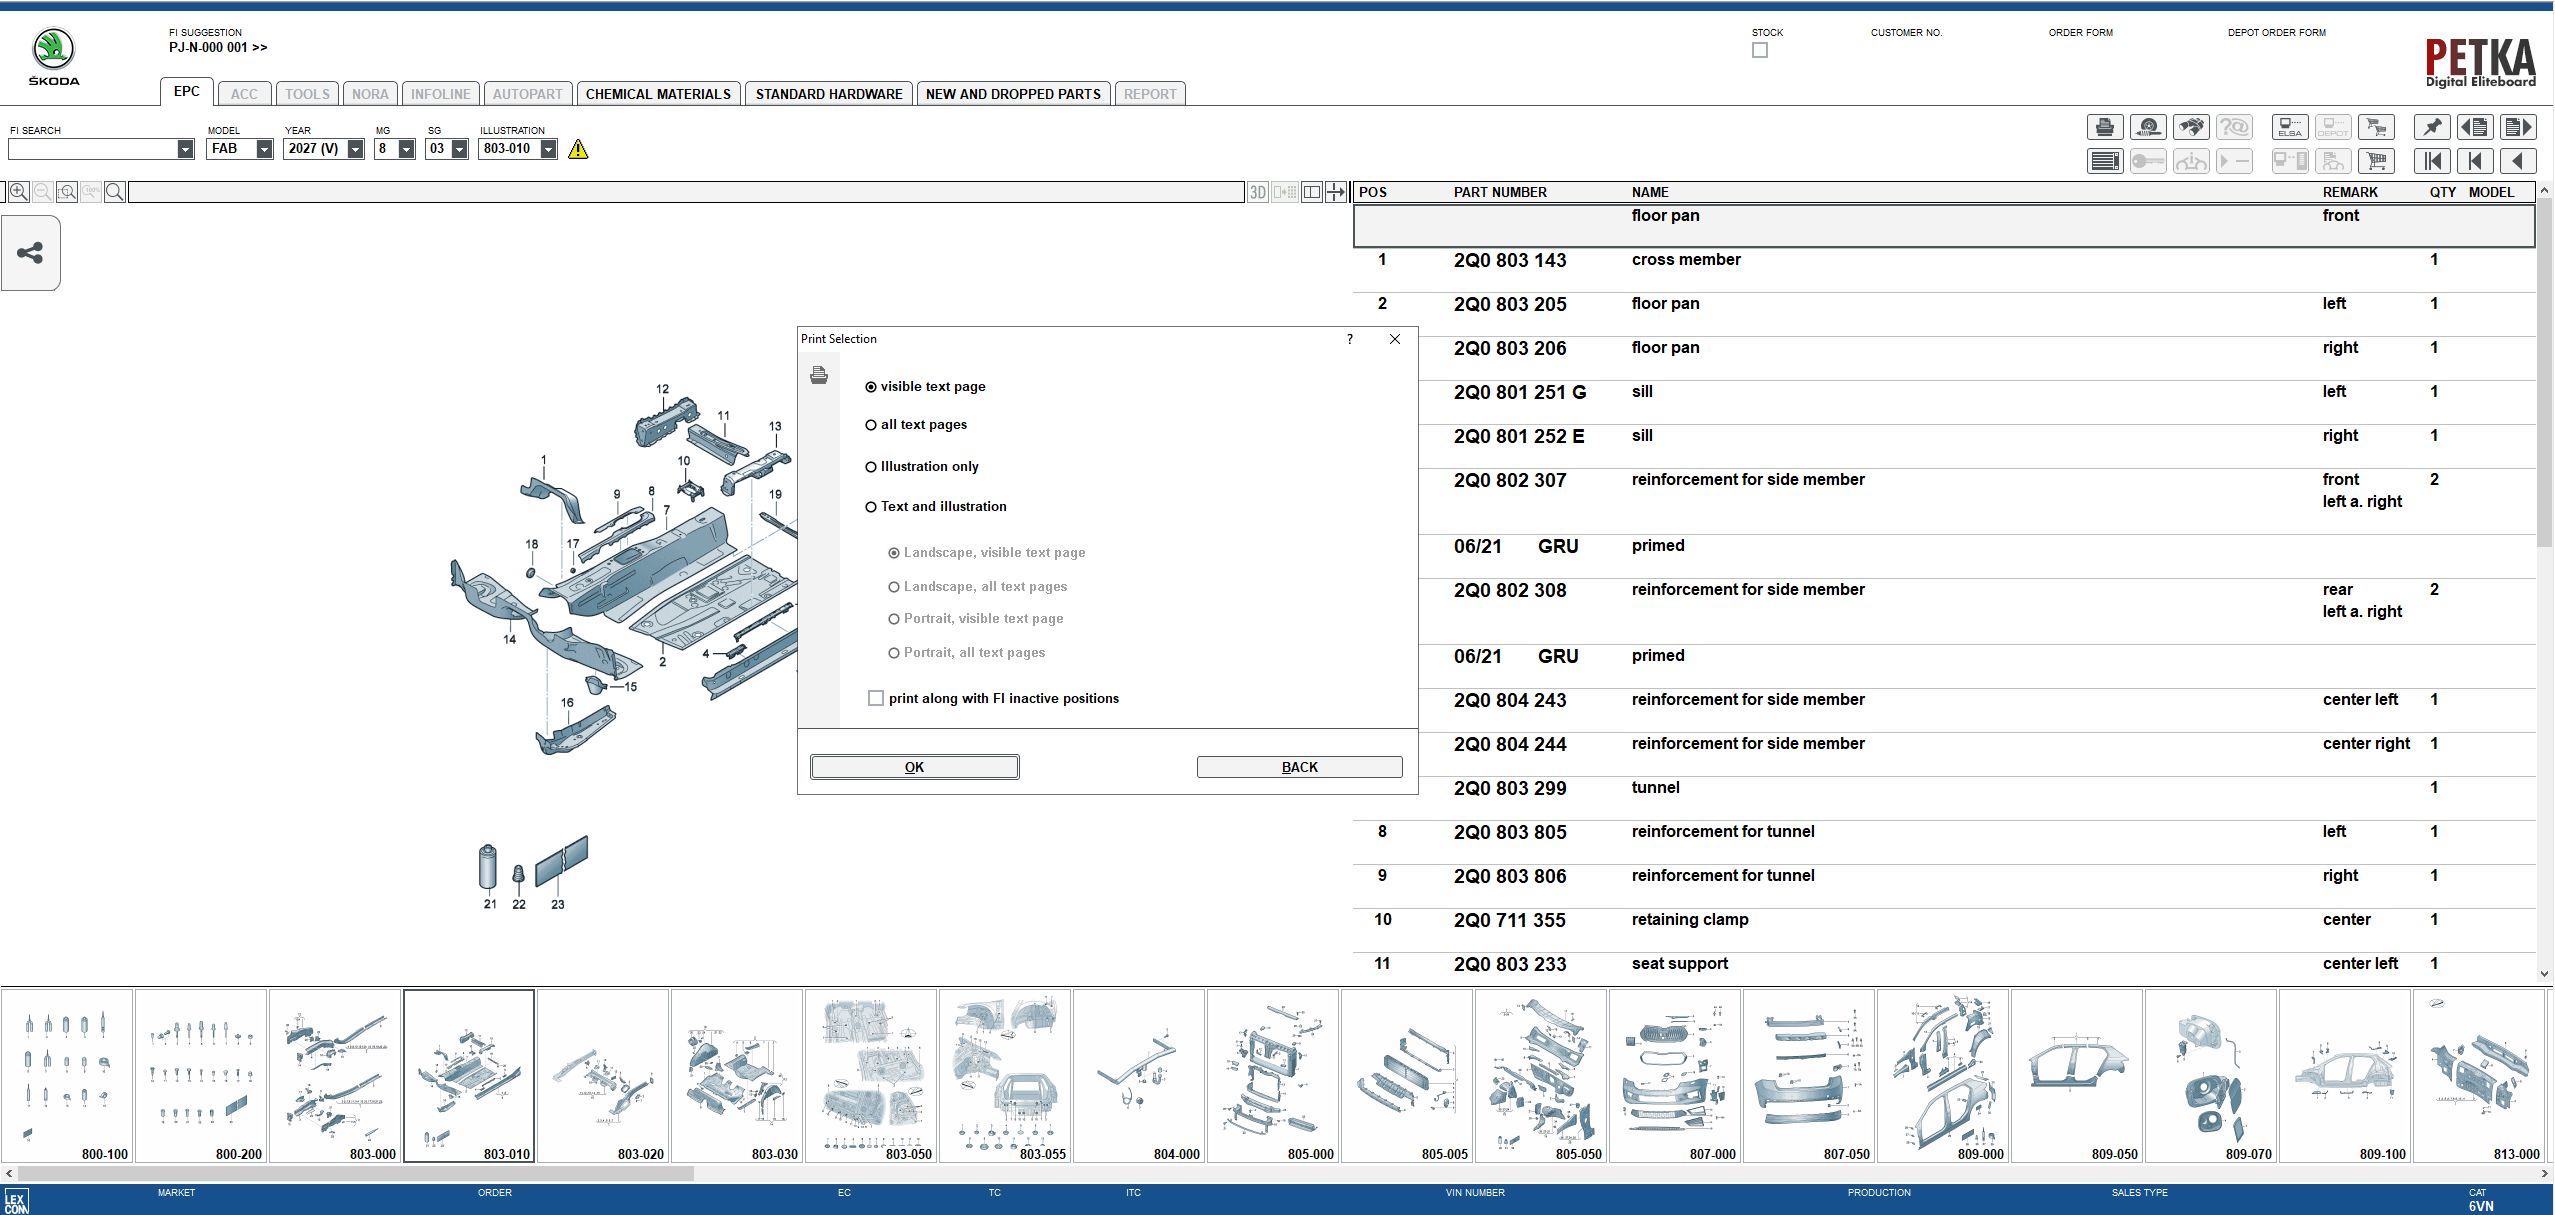Click the binoculars search icon
The width and height of the screenshot is (2555, 1215).
point(2191,127)
